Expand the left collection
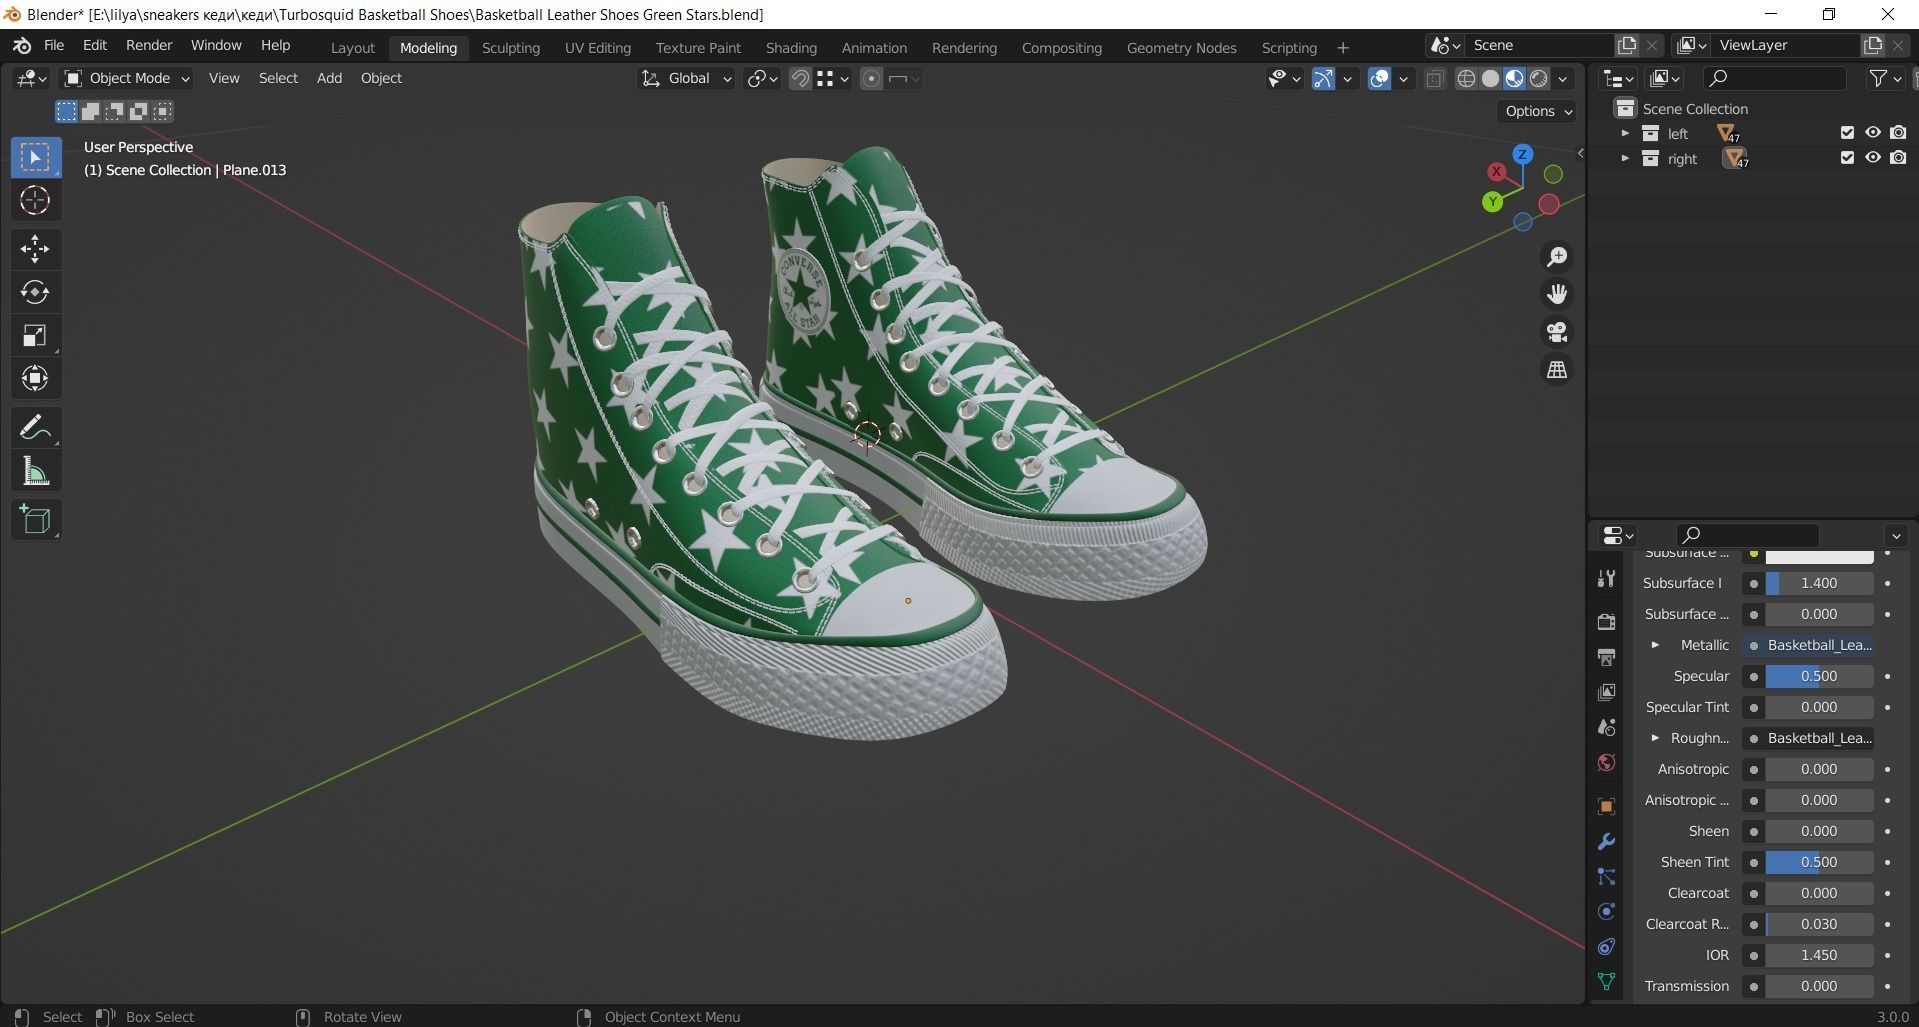This screenshot has height=1027, width=1919. pos(1624,133)
